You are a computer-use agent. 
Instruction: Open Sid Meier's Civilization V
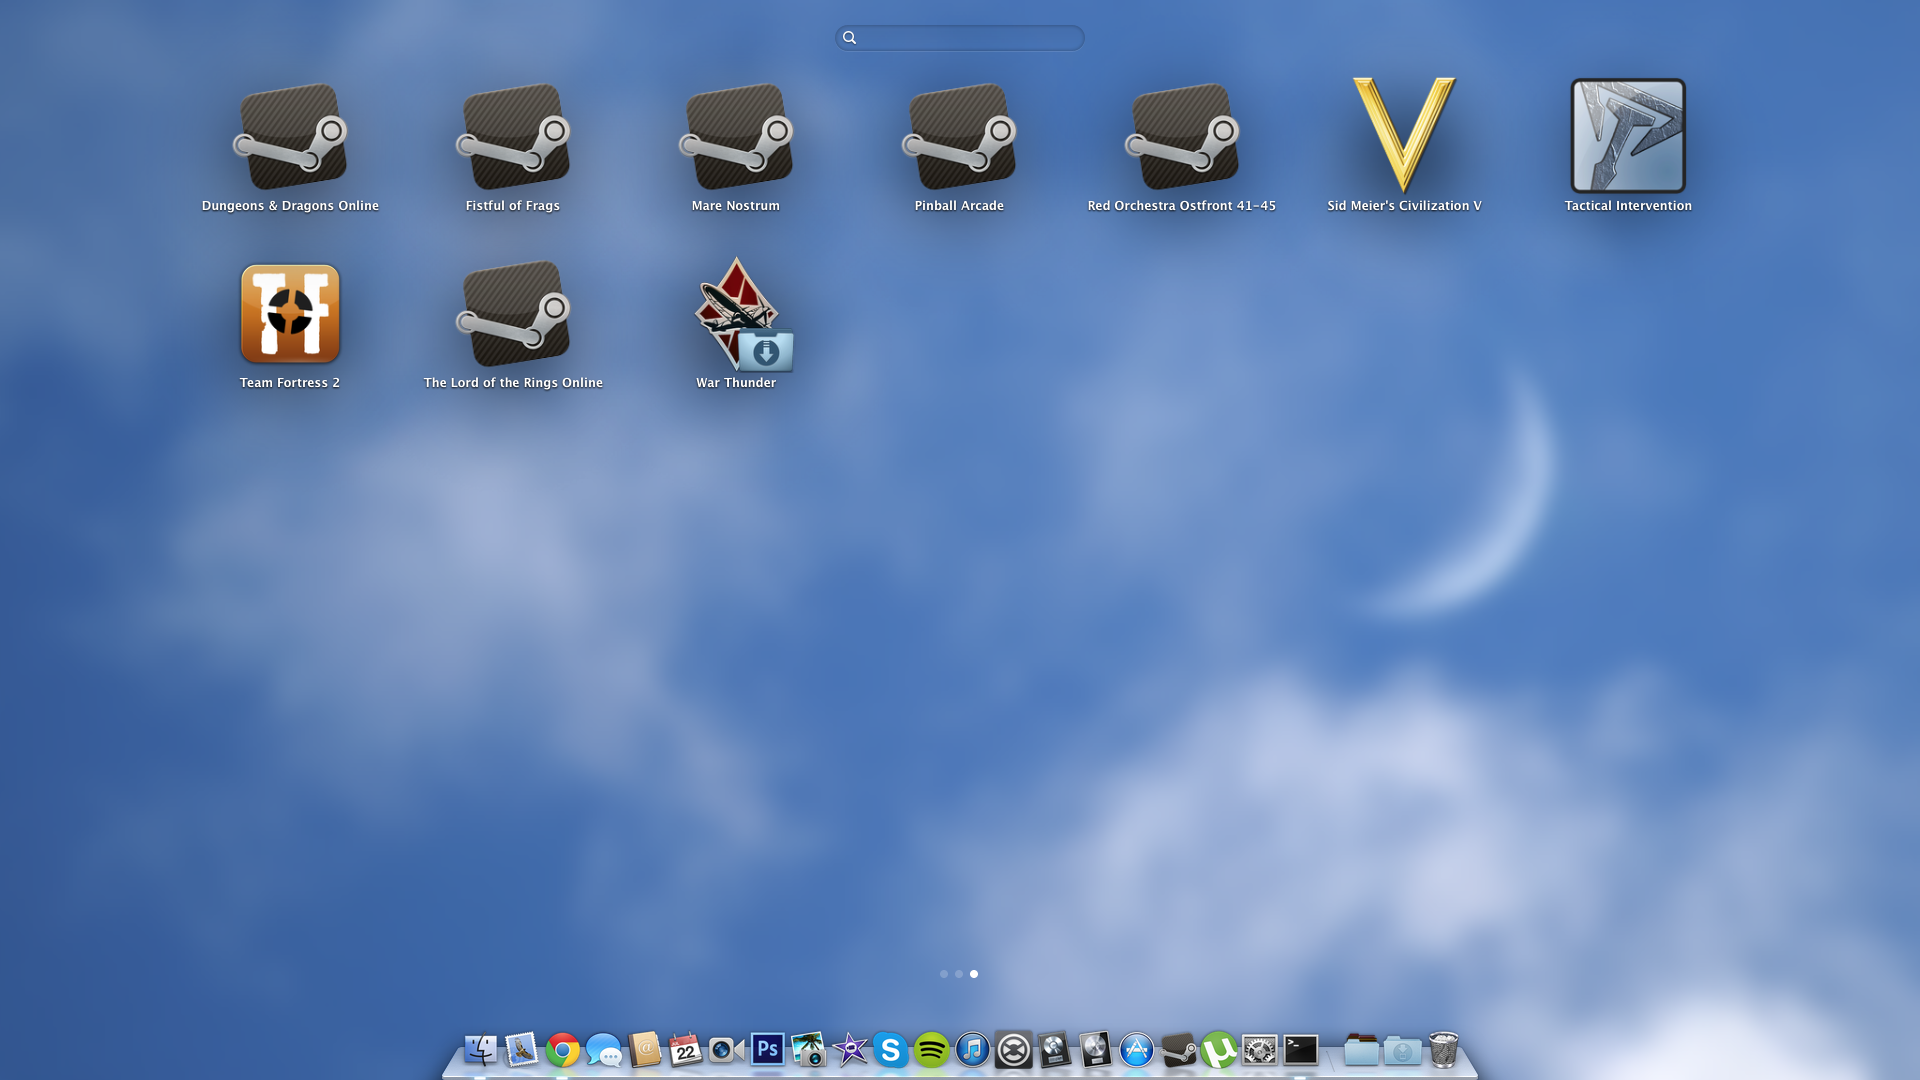1404,136
